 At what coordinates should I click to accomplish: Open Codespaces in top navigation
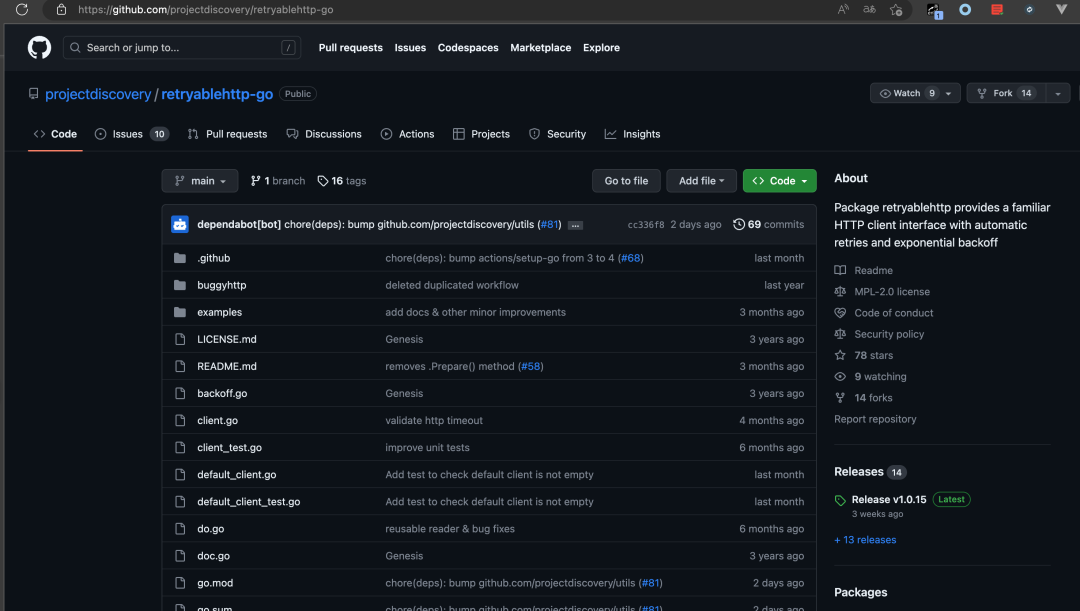point(468,48)
